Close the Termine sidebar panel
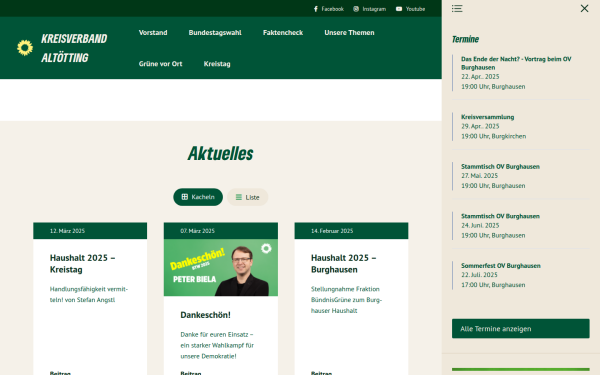This screenshot has height=375, width=600. click(584, 8)
